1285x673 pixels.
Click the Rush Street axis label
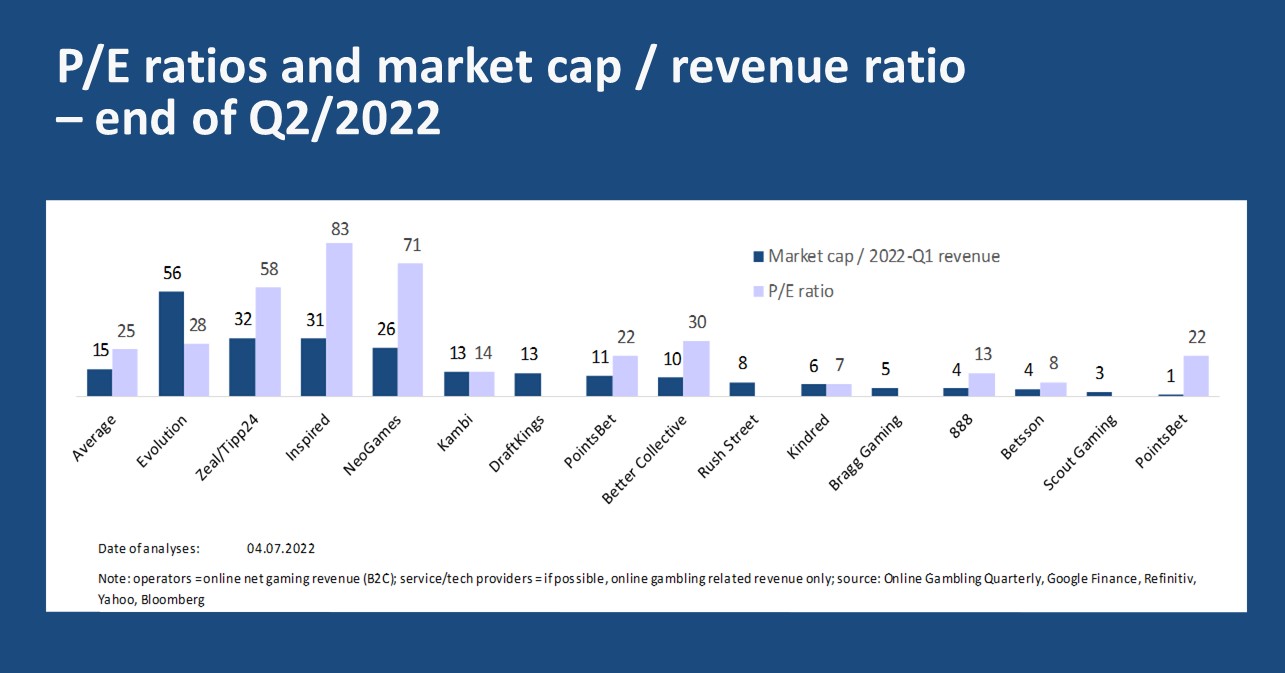click(x=727, y=446)
